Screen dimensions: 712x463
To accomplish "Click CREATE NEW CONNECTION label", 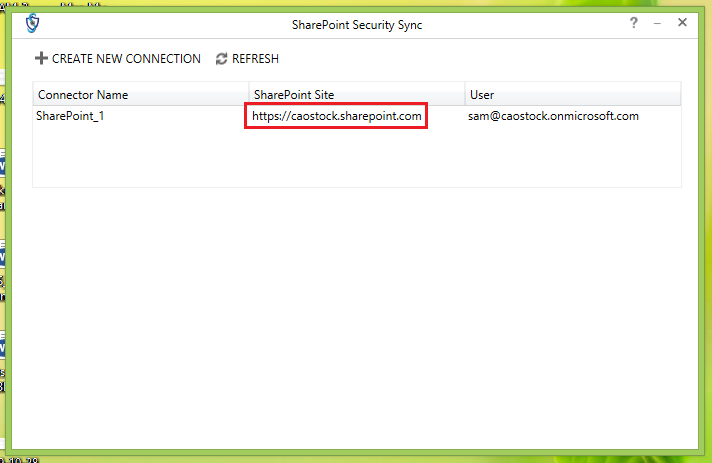I will click(126, 59).
